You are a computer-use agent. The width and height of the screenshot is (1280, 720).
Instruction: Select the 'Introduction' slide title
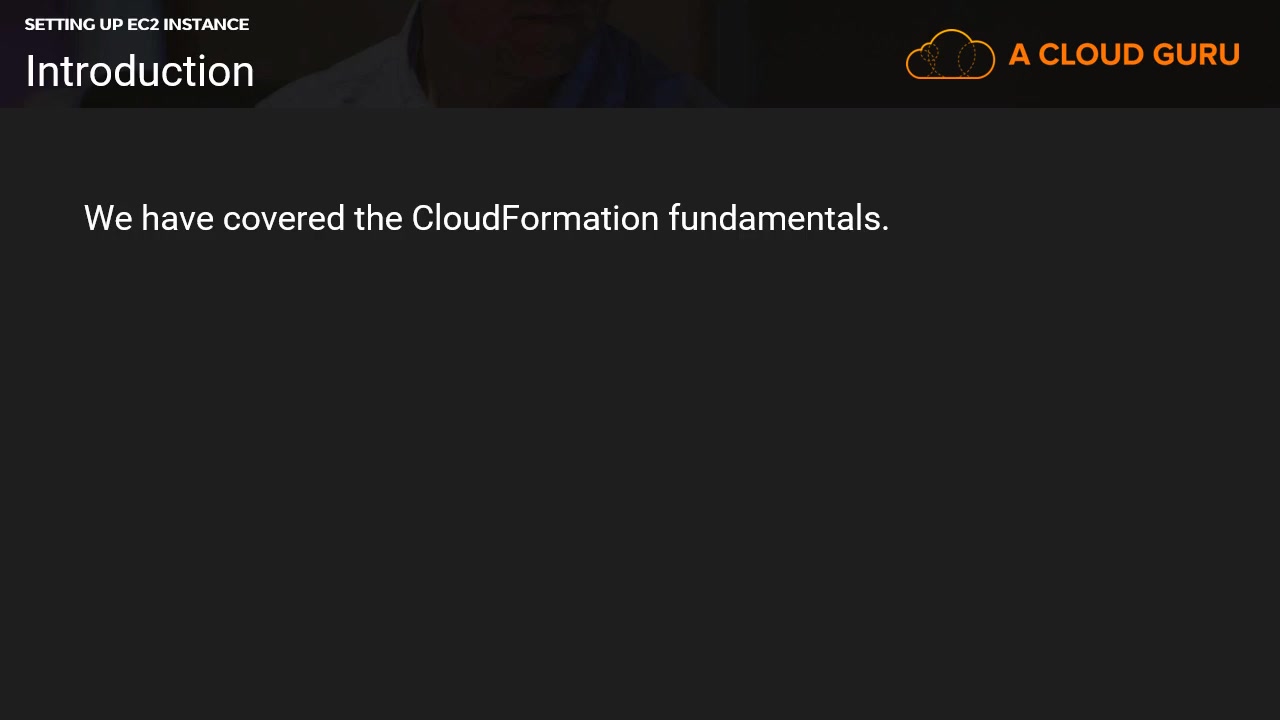140,72
